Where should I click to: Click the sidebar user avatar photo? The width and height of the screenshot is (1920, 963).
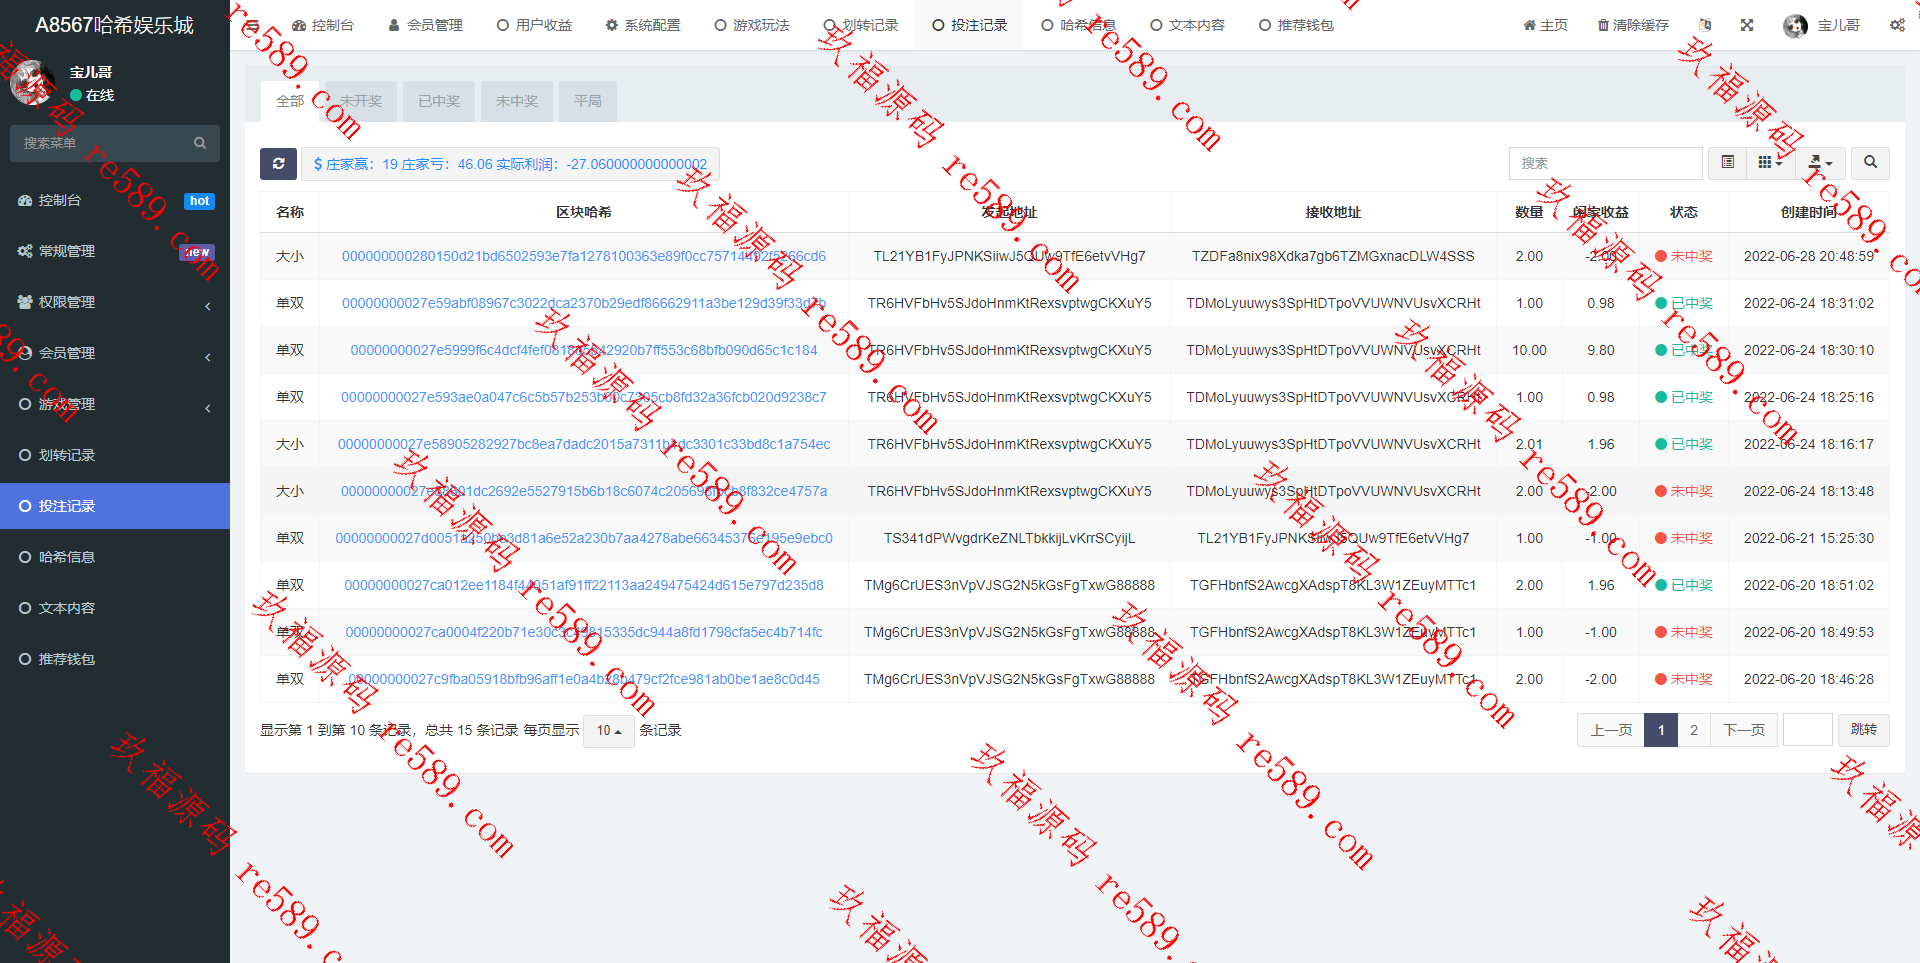coord(33,83)
